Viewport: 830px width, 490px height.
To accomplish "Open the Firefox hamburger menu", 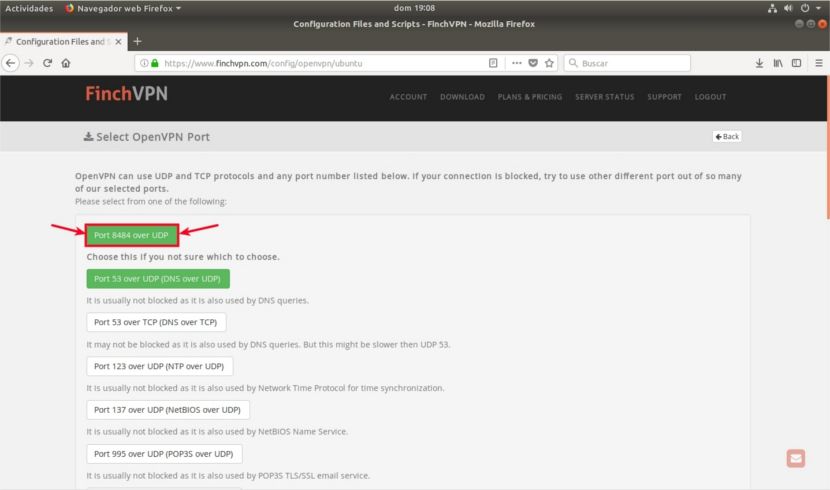I will click(818, 63).
